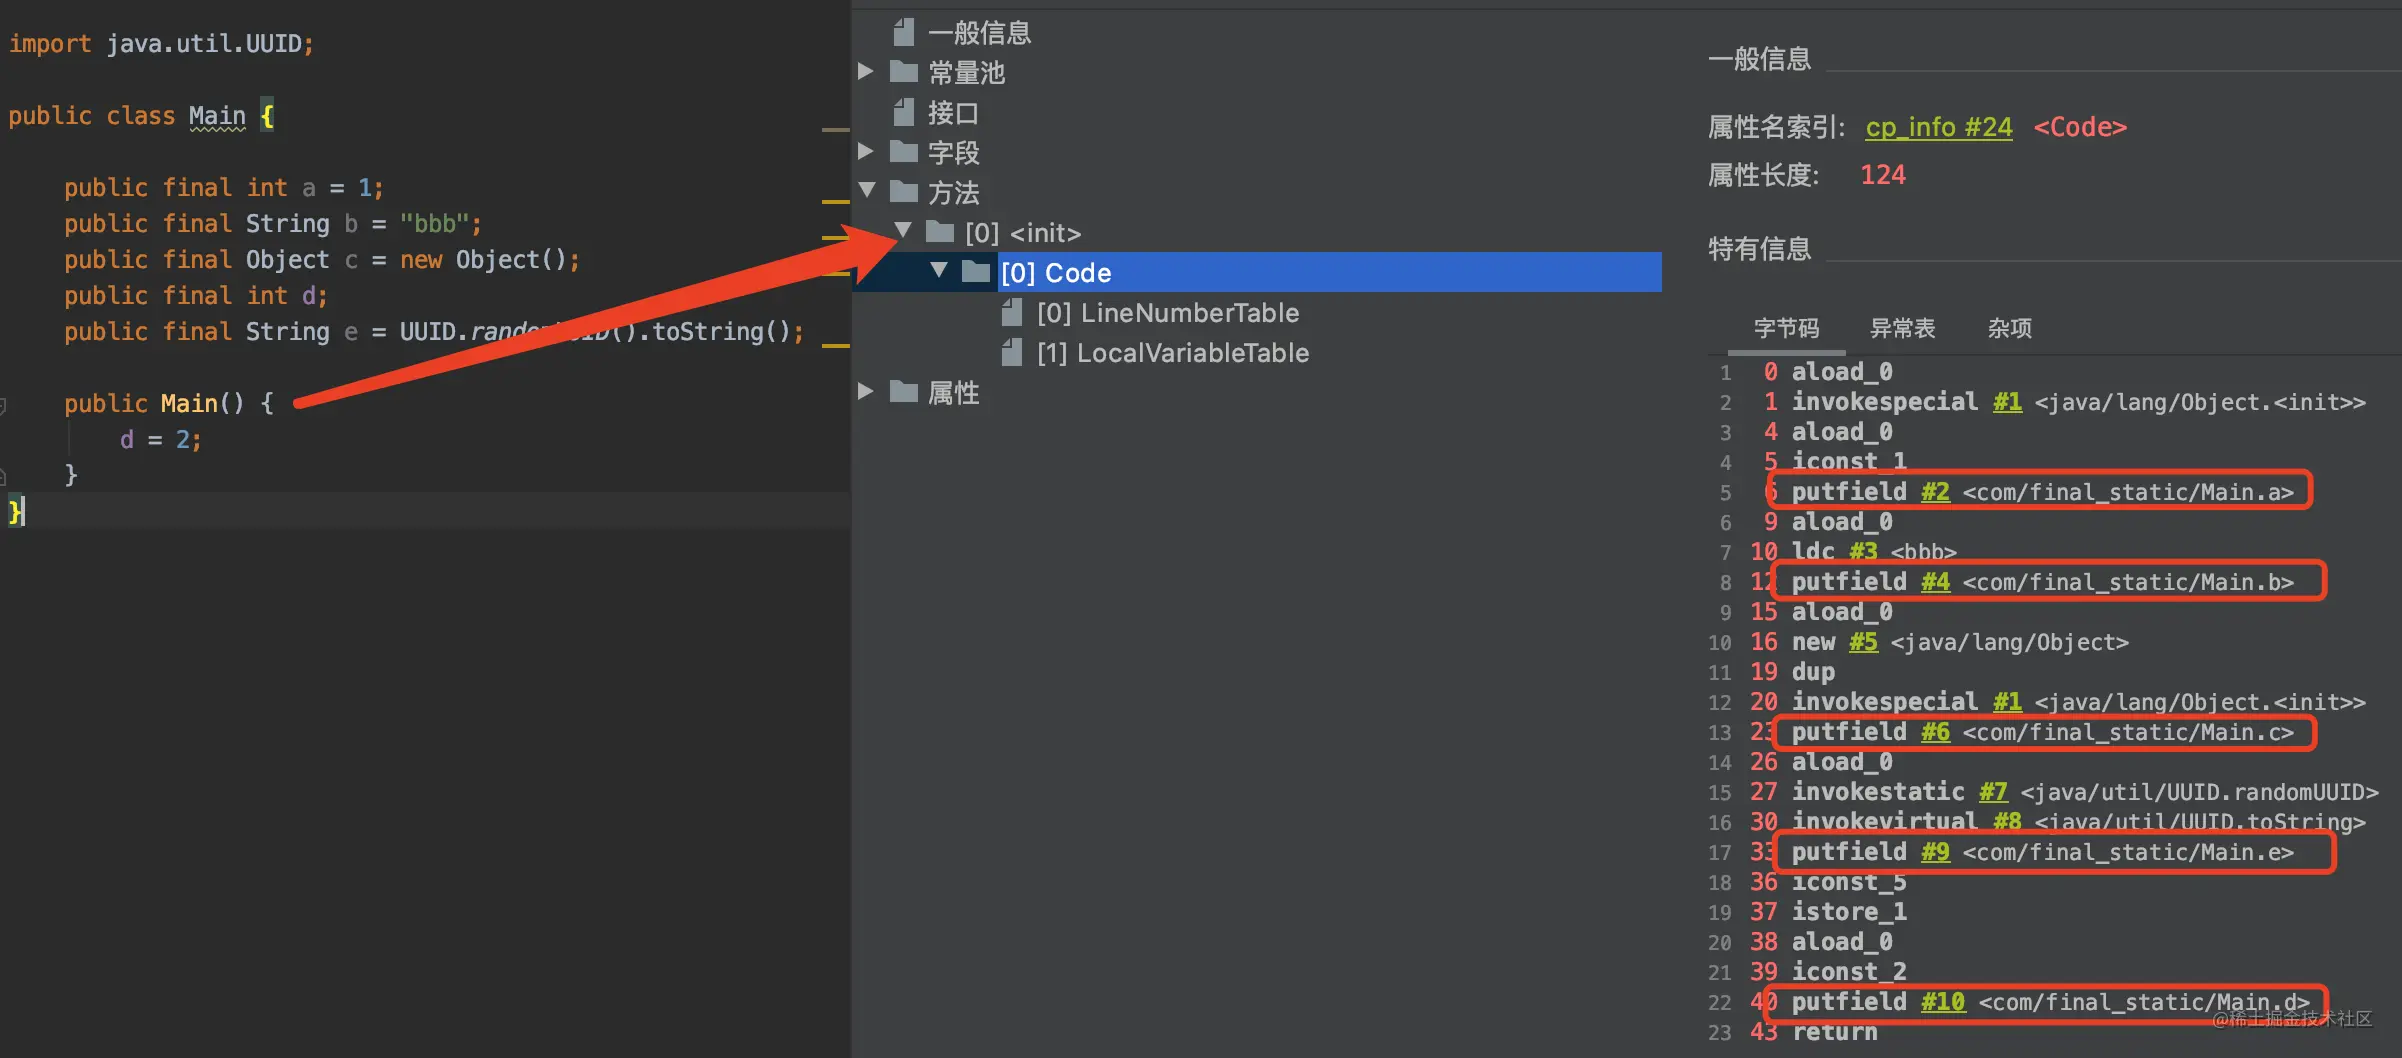Select [1] LocalVariableTable in the tree
The image size is (2402, 1058).
(1173, 353)
